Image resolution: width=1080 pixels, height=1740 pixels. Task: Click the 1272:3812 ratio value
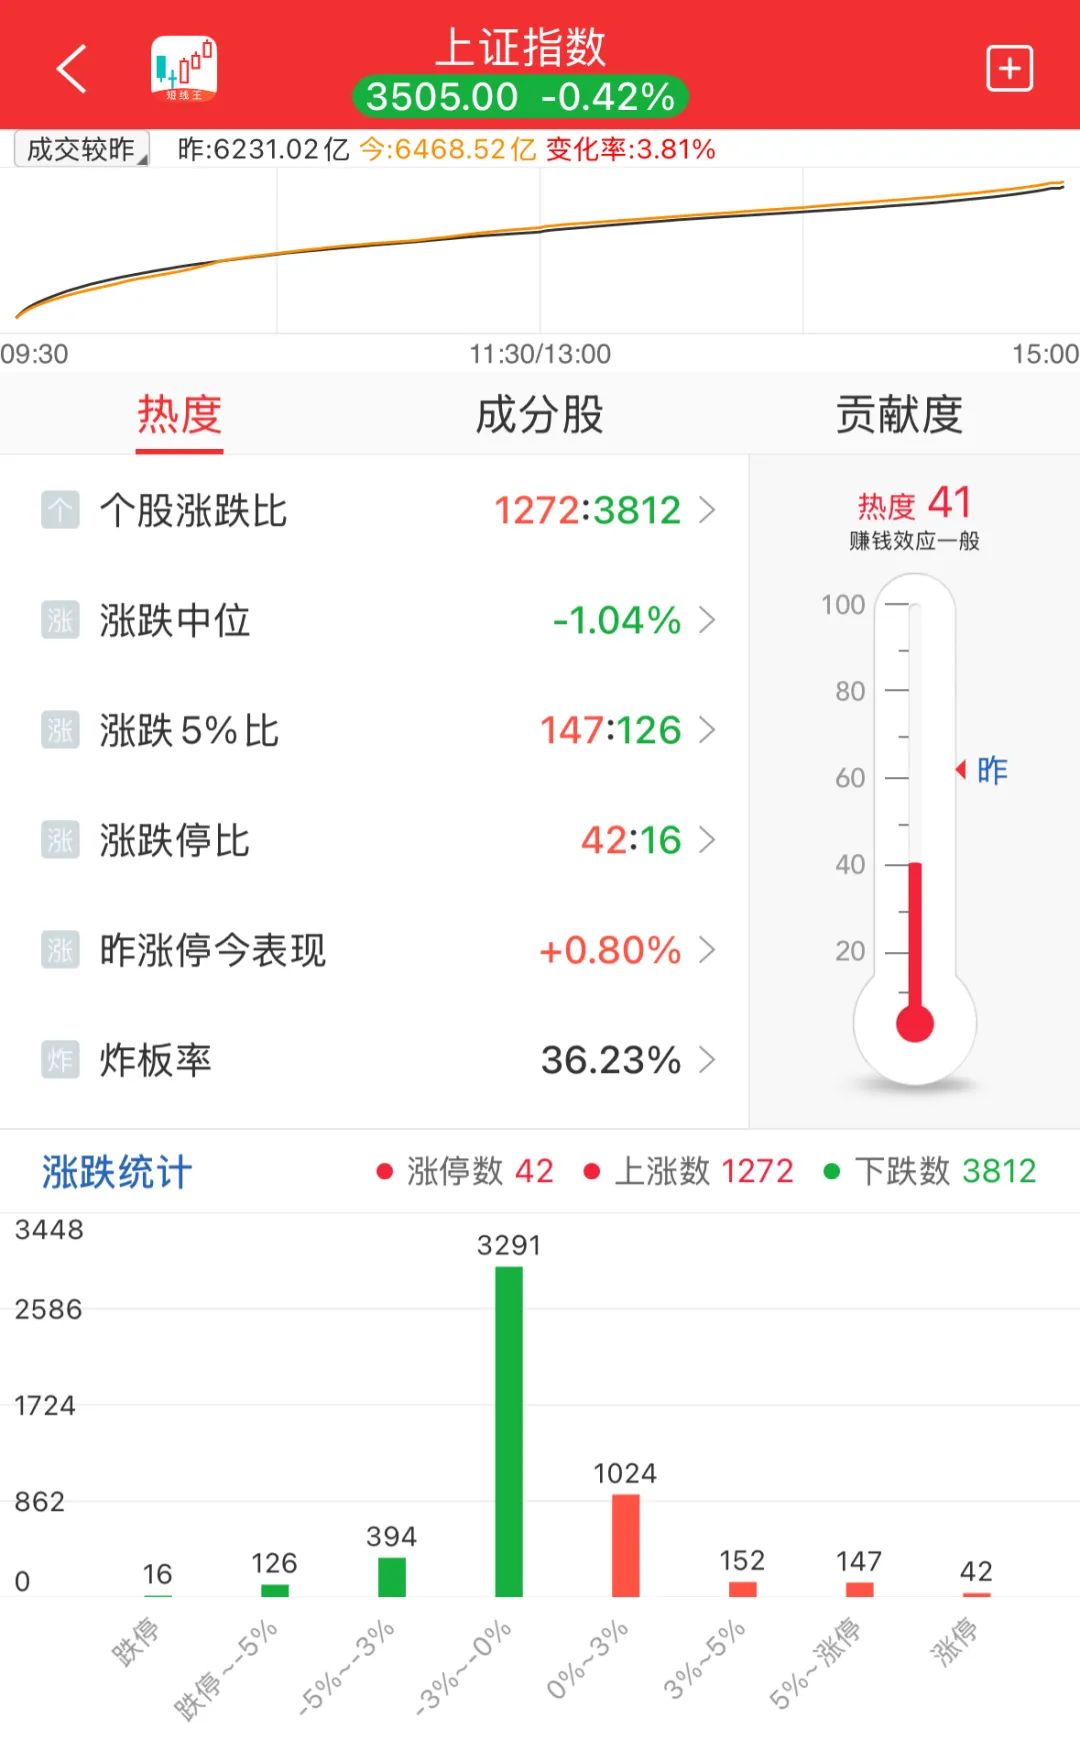pyautogui.click(x=587, y=510)
